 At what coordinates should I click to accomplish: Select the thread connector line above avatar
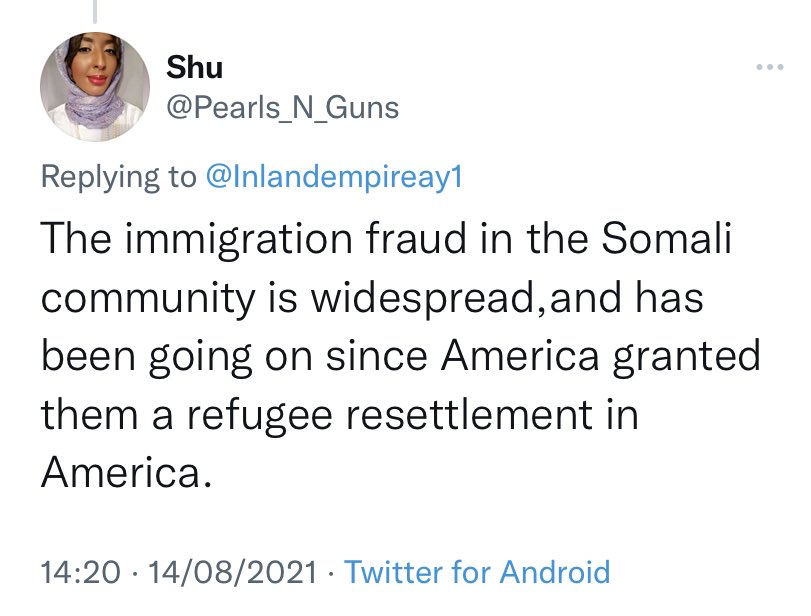pos(95,11)
